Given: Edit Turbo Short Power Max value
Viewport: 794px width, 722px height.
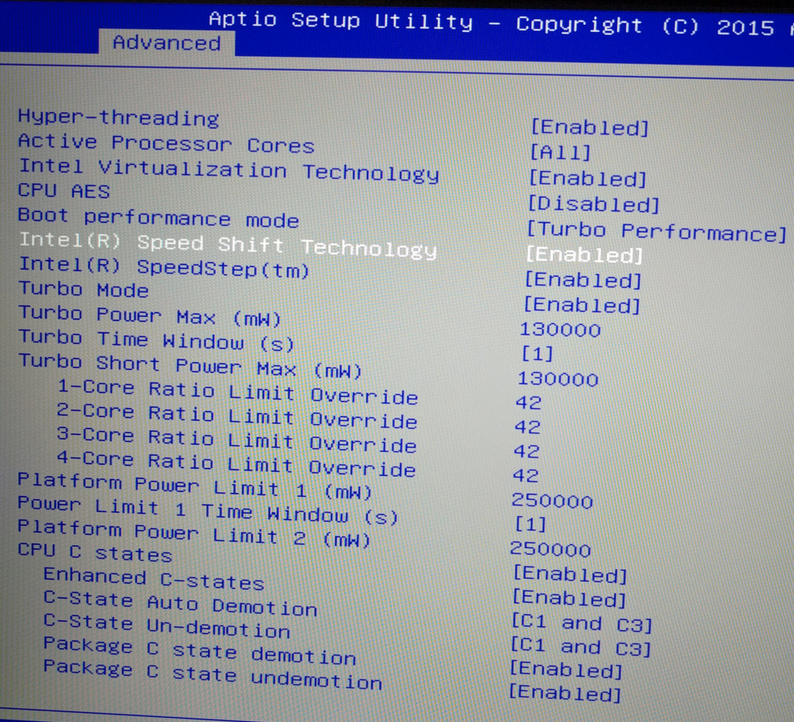Looking at the screenshot, I should click(559, 379).
